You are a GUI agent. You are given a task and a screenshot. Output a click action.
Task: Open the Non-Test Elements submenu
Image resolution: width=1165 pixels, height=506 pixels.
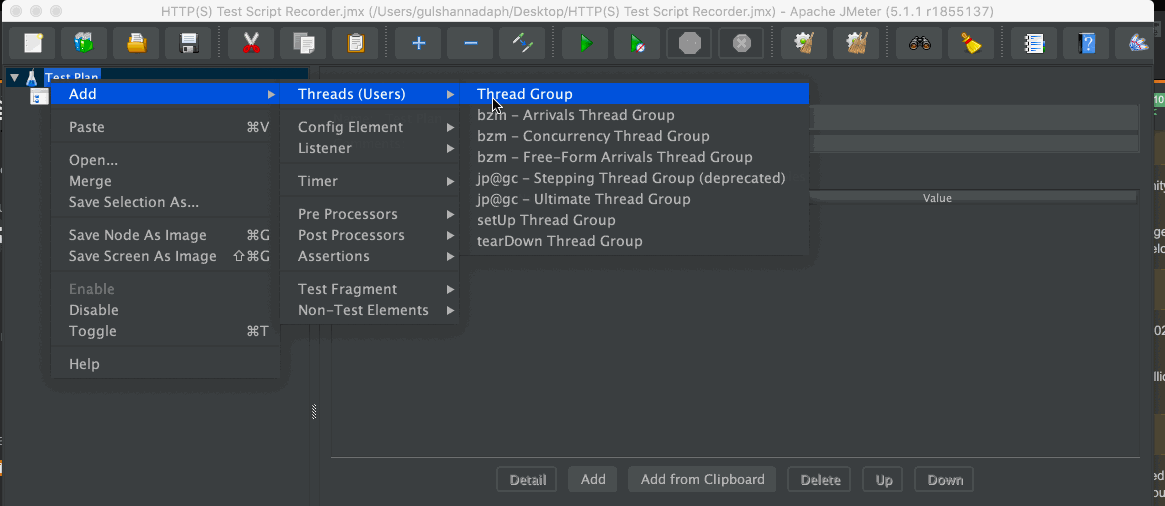(369, 310)
